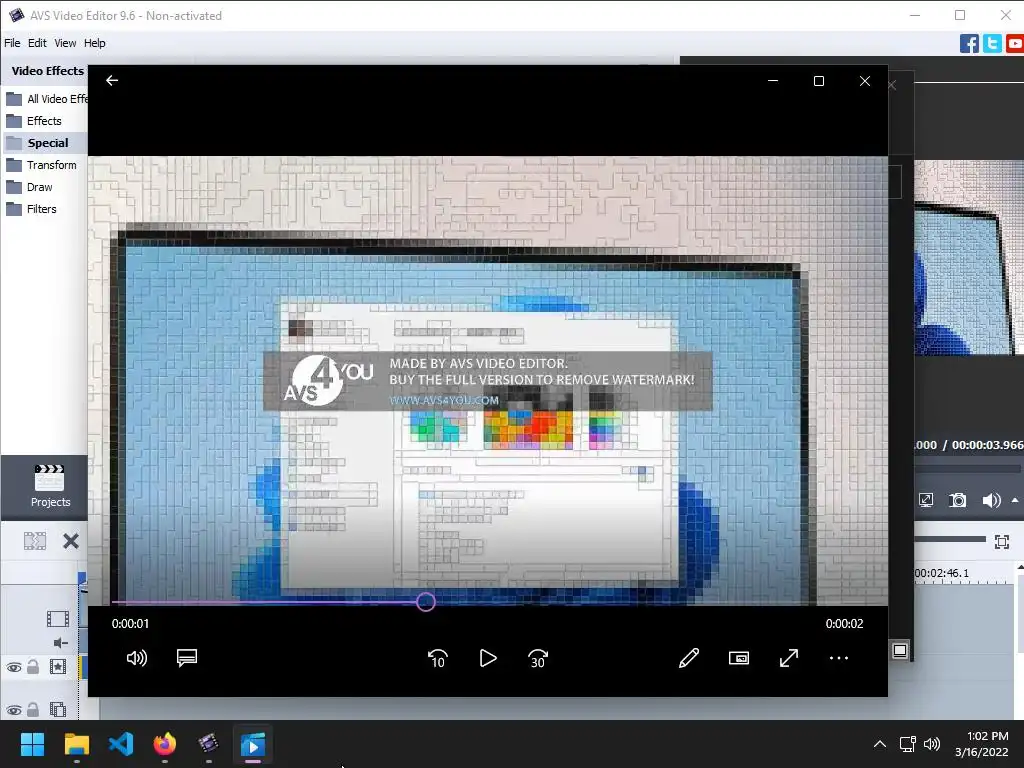
Task: Mute the AVS preview sound
Action: coord(991,500)
